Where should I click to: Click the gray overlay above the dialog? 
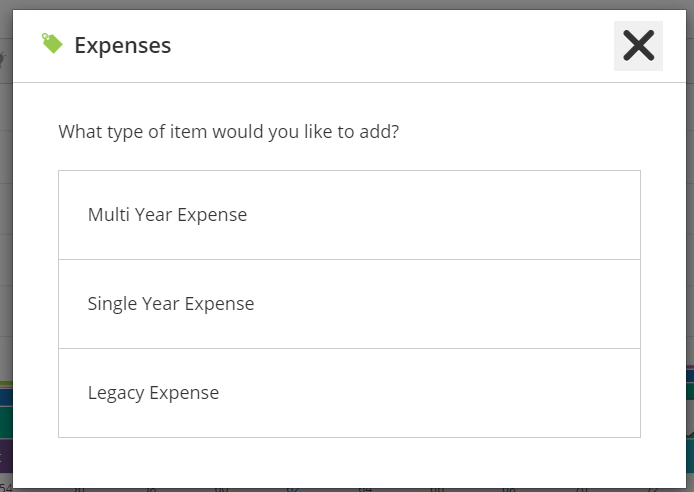(347, 4)
